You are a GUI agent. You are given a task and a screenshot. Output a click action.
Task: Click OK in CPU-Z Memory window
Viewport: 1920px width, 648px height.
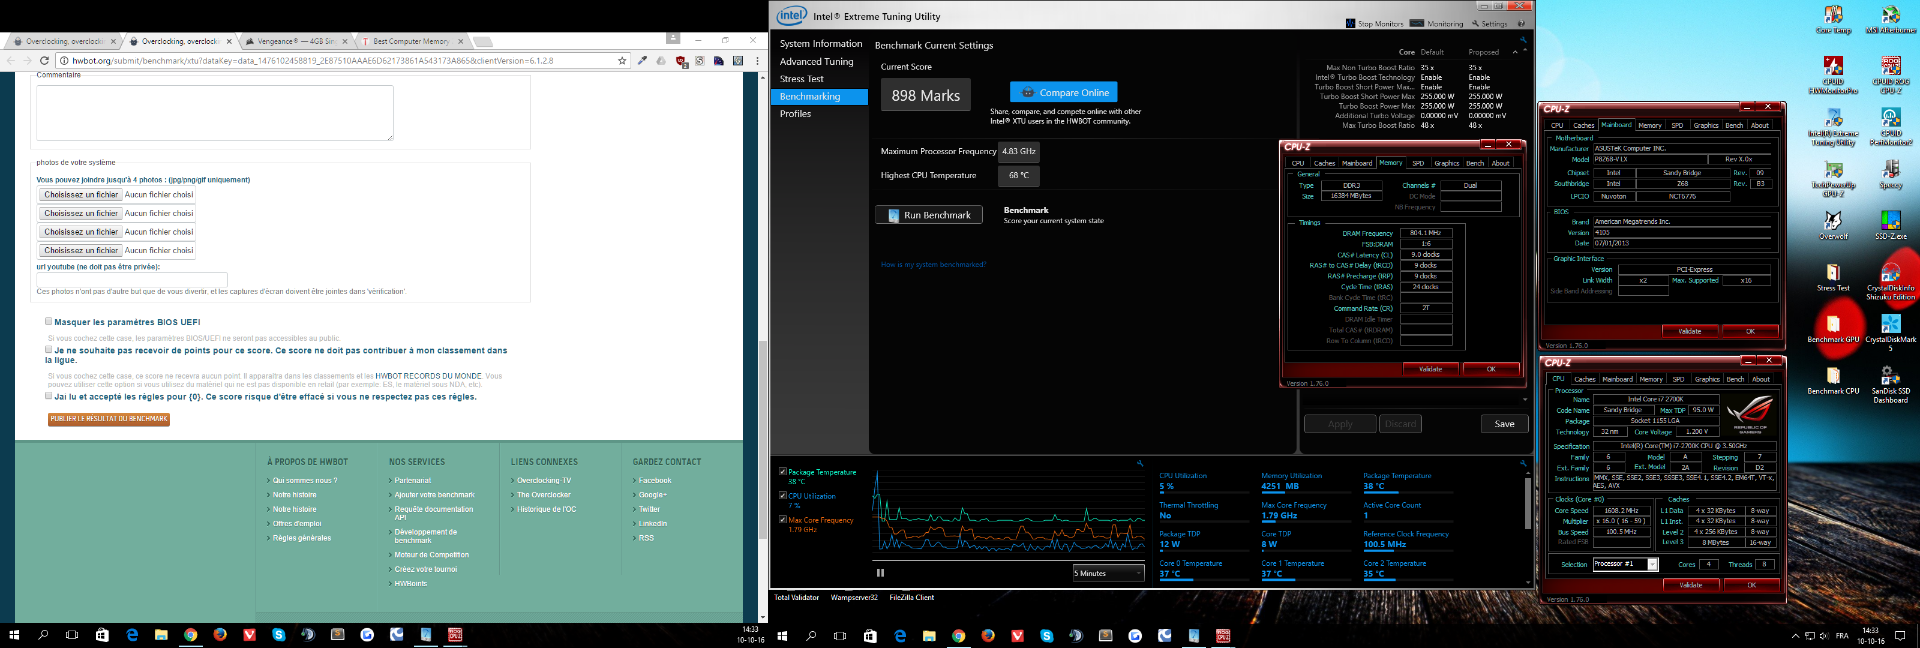point(1490,369)
